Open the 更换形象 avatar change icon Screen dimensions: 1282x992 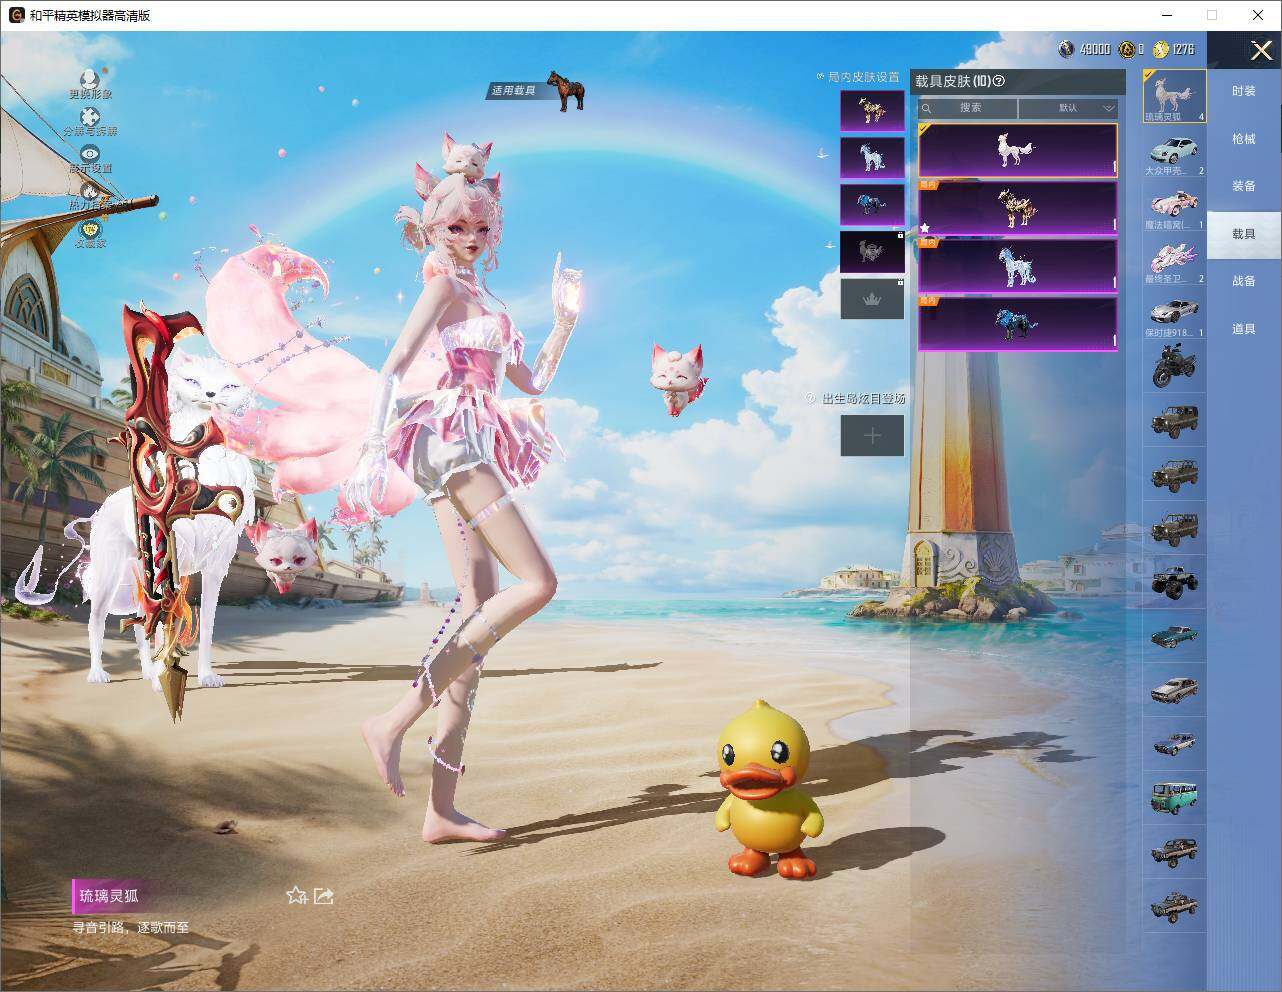[90, 79]
